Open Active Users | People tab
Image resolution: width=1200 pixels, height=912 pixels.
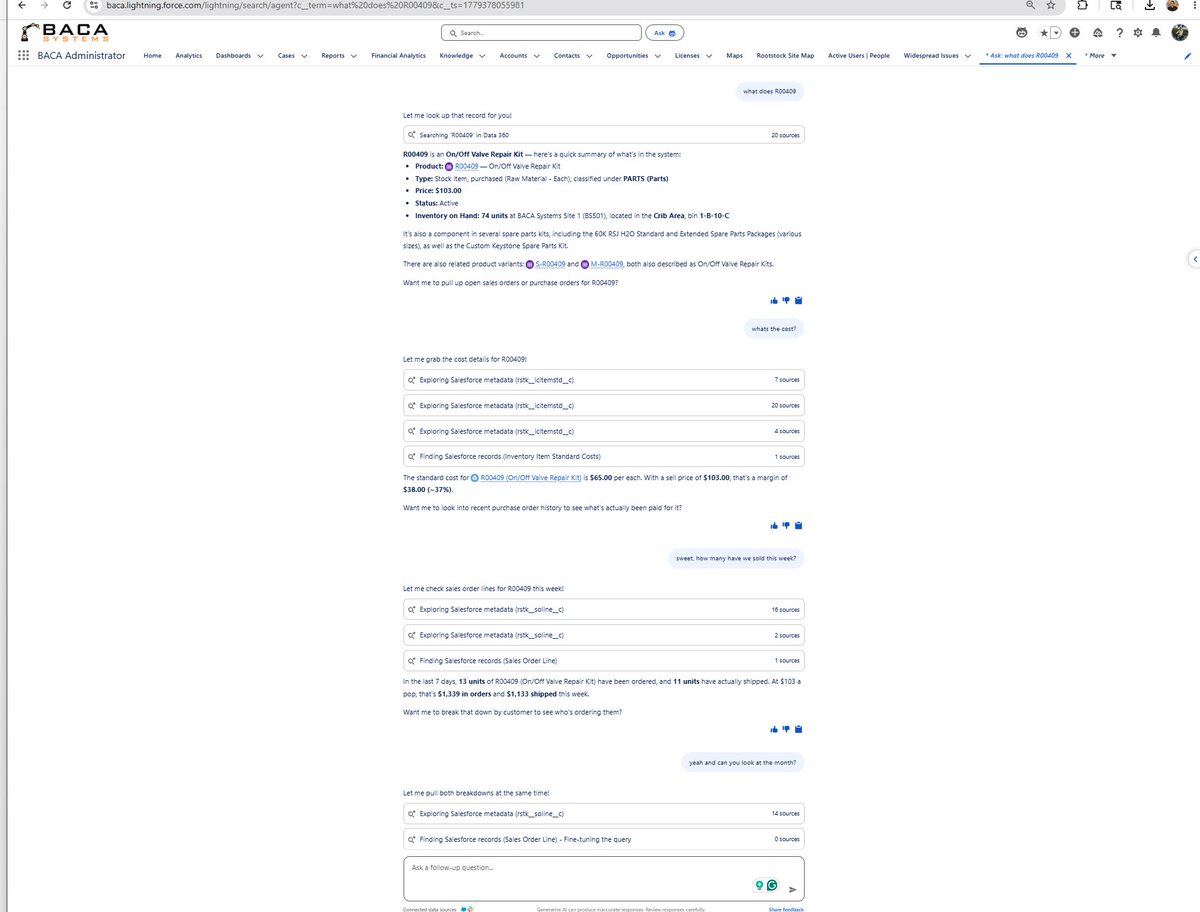859,56
